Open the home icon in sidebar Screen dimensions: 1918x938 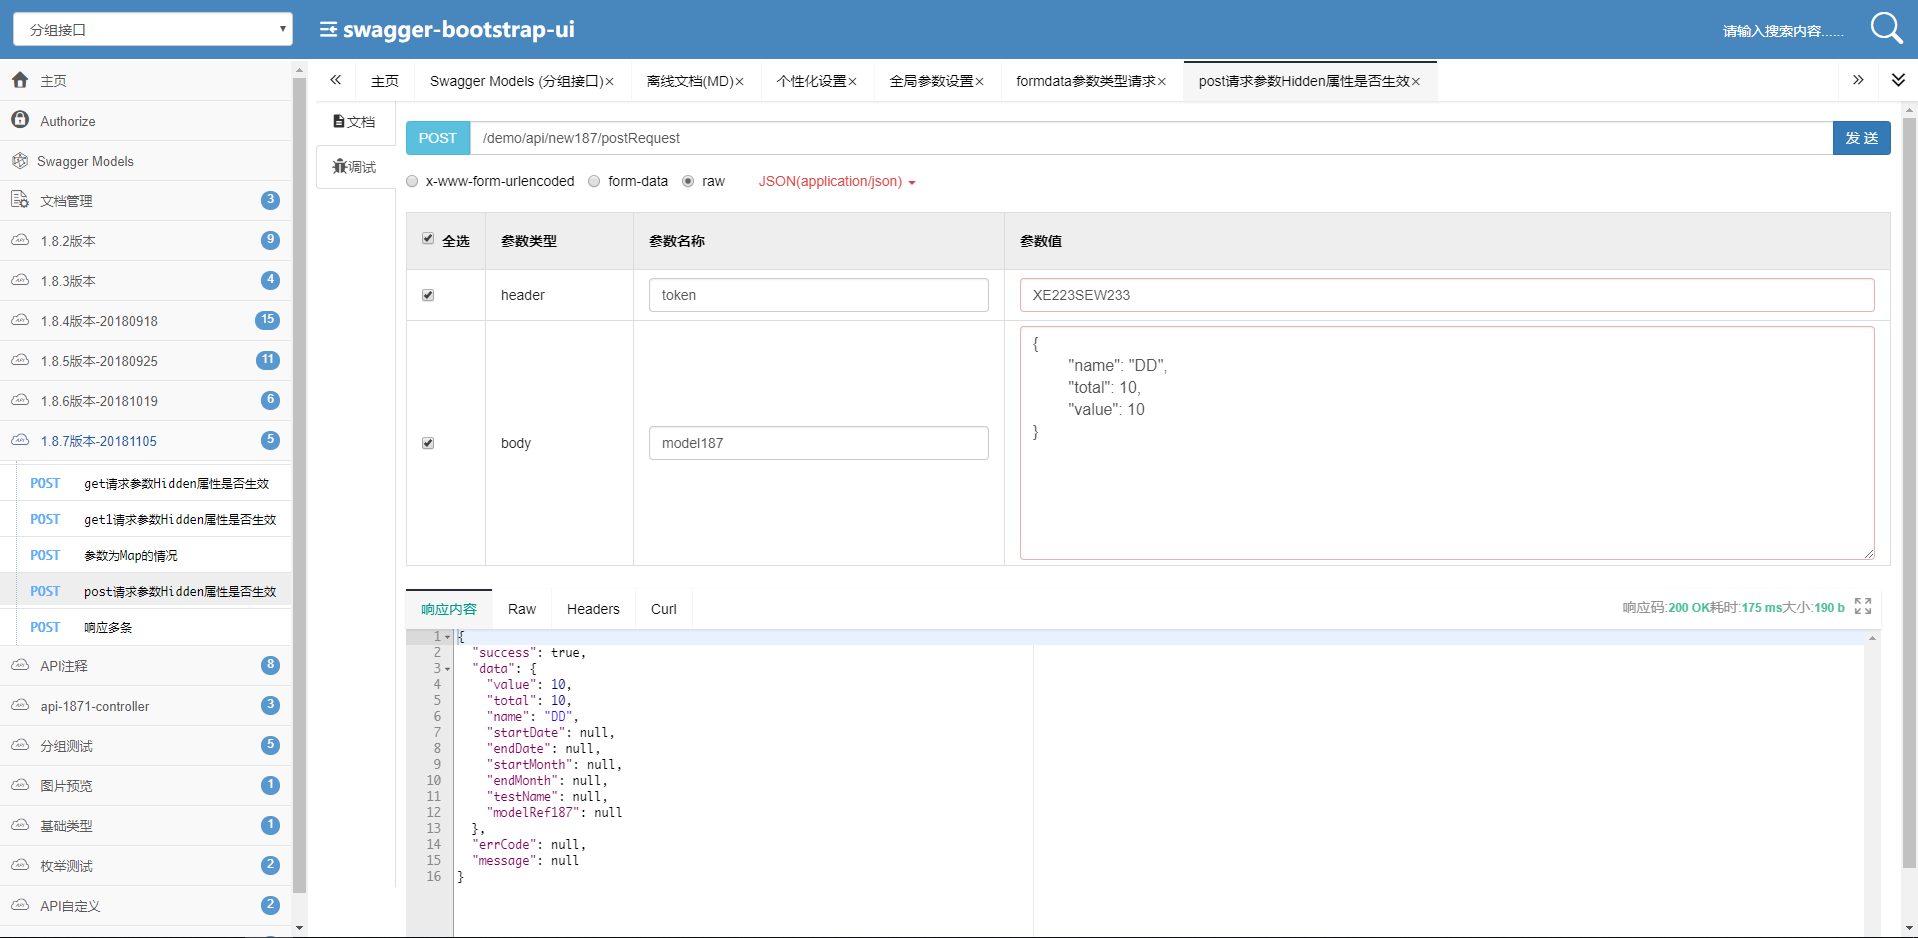pyautogui.click(x=20, y=80)
